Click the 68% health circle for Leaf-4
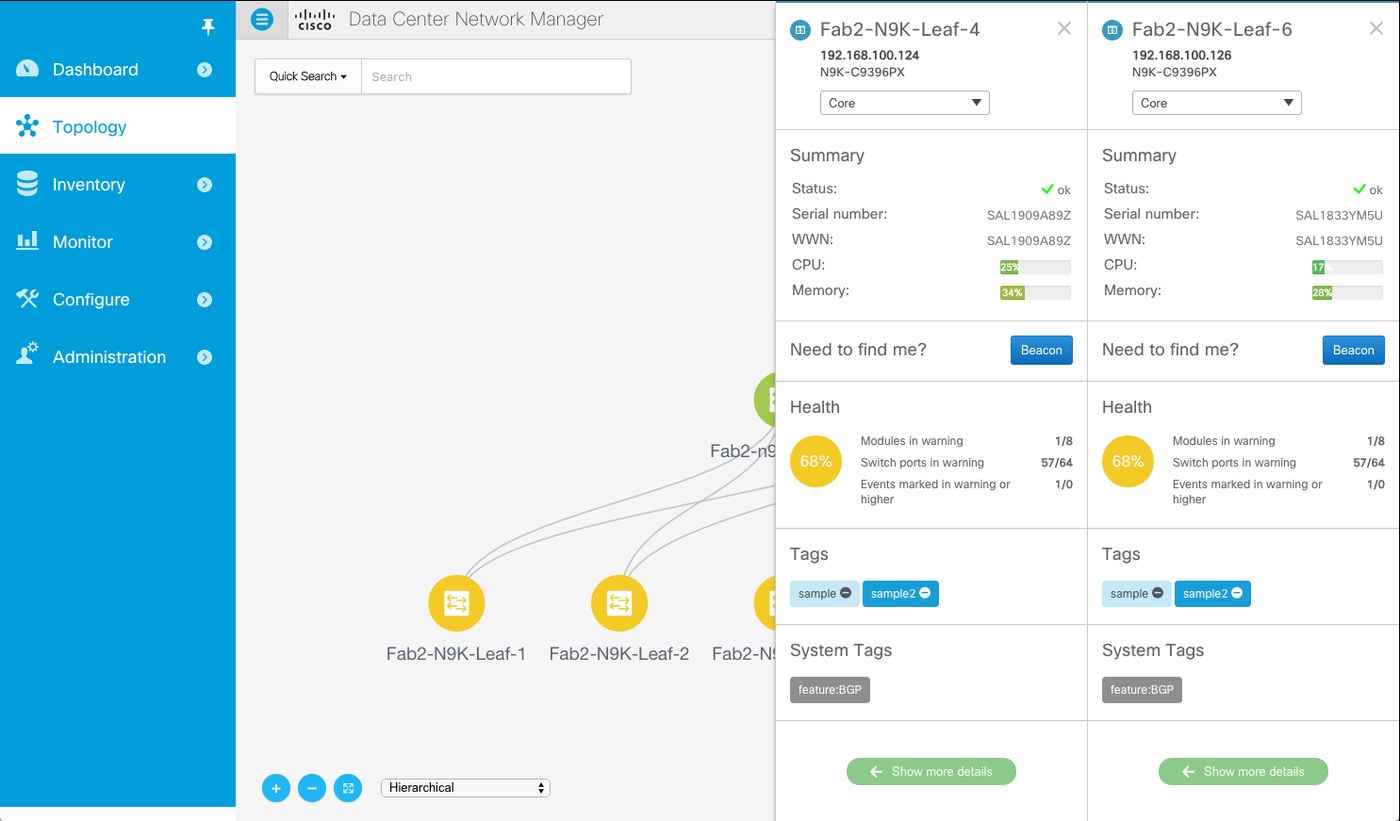Viewport: 1400px width, 821px height. click(x=816, y=462)
